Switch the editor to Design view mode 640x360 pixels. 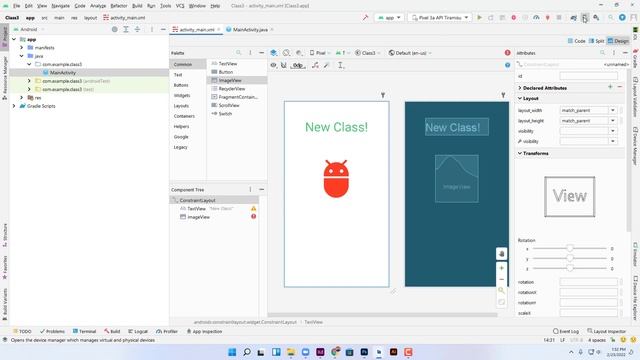click(x=618, y=41)
